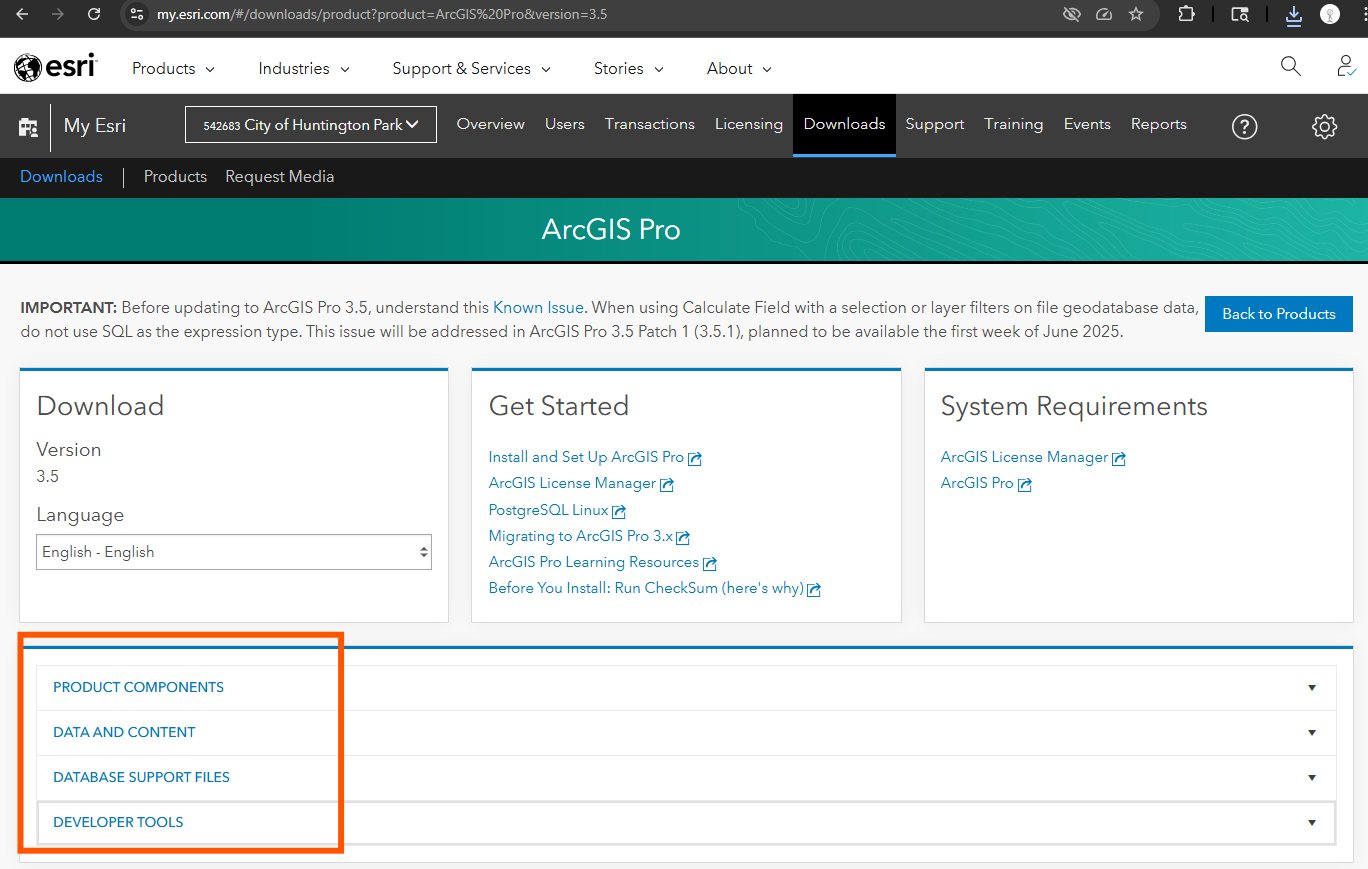Open English language dropdown
The image size is (1368, 869).
click(x=234, y=552)
